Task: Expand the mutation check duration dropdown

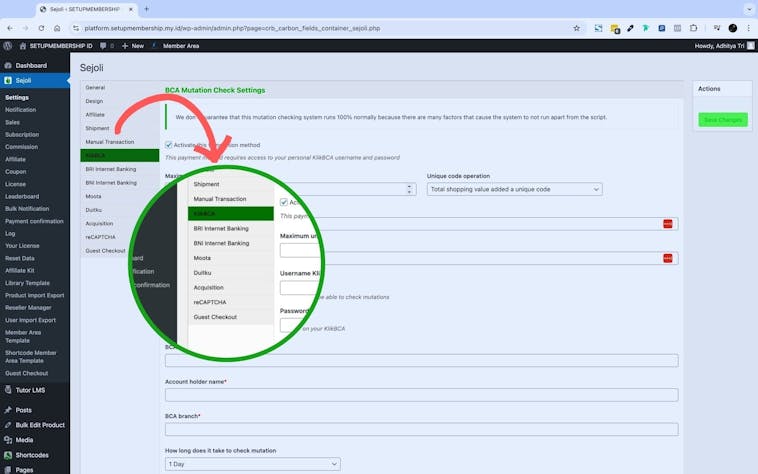Action: [252, 464]
